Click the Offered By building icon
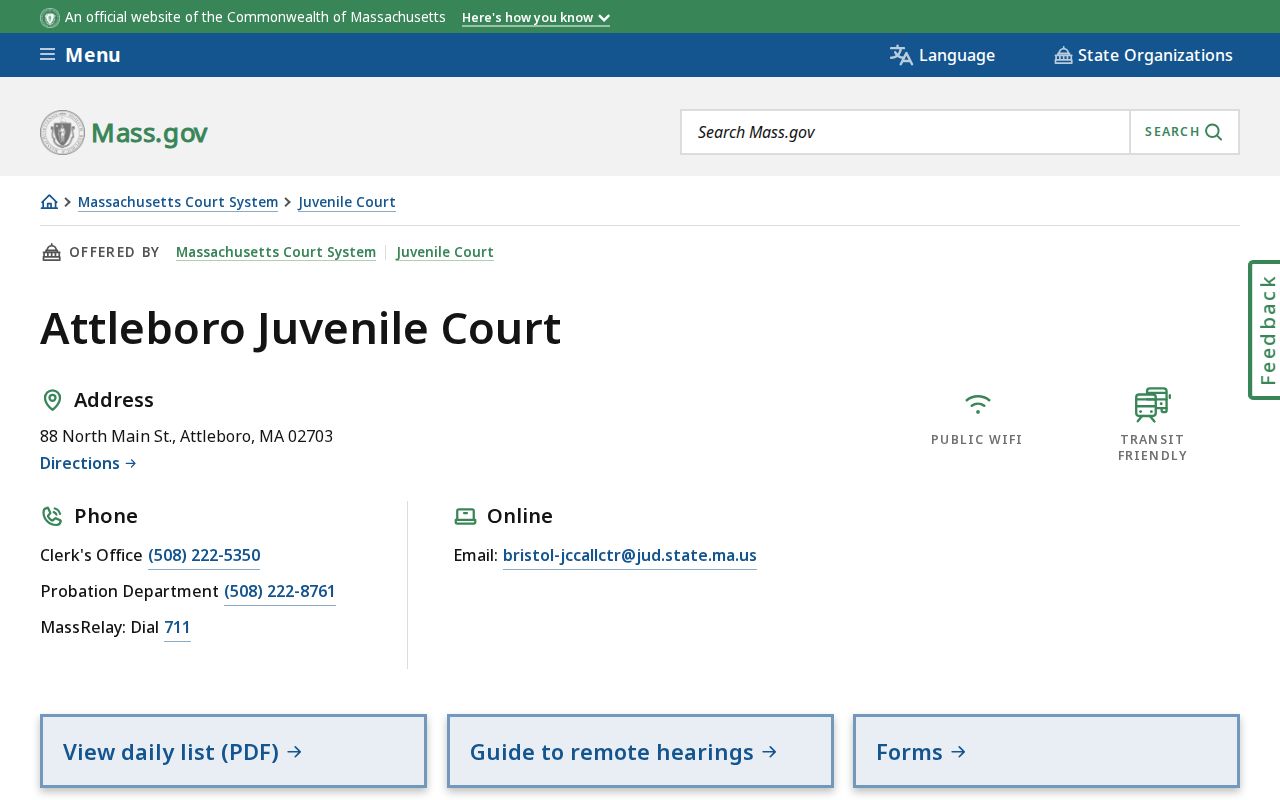Screen dimensions: 1280x800 pos(51,252)
